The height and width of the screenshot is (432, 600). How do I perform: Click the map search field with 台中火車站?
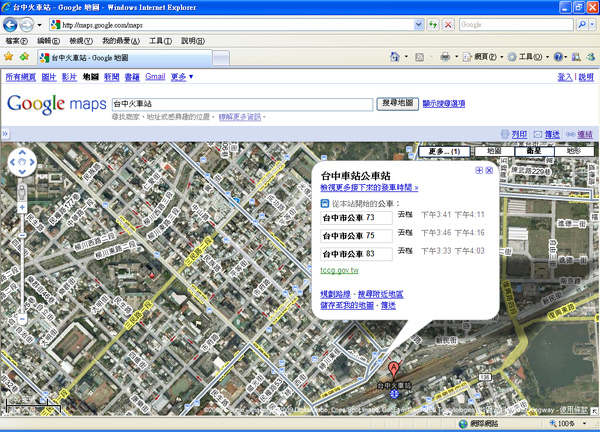pyautogui.click(x=242, y=104)
